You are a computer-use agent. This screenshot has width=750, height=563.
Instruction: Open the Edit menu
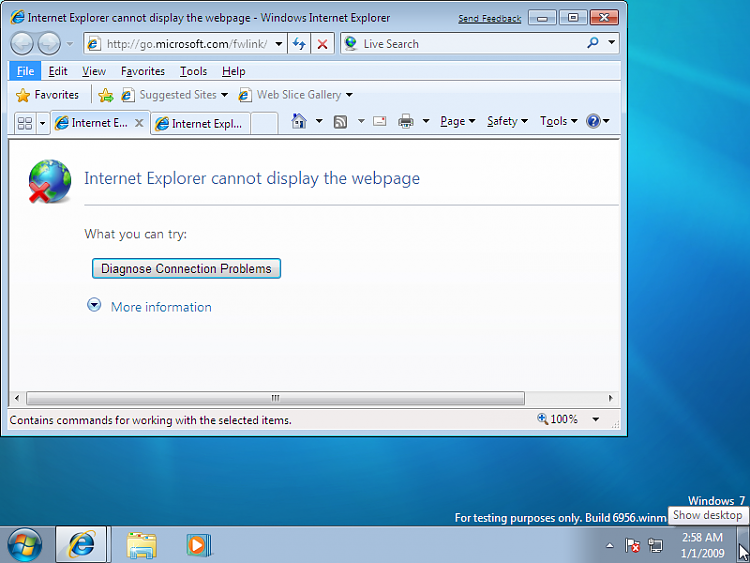(58, 71)
